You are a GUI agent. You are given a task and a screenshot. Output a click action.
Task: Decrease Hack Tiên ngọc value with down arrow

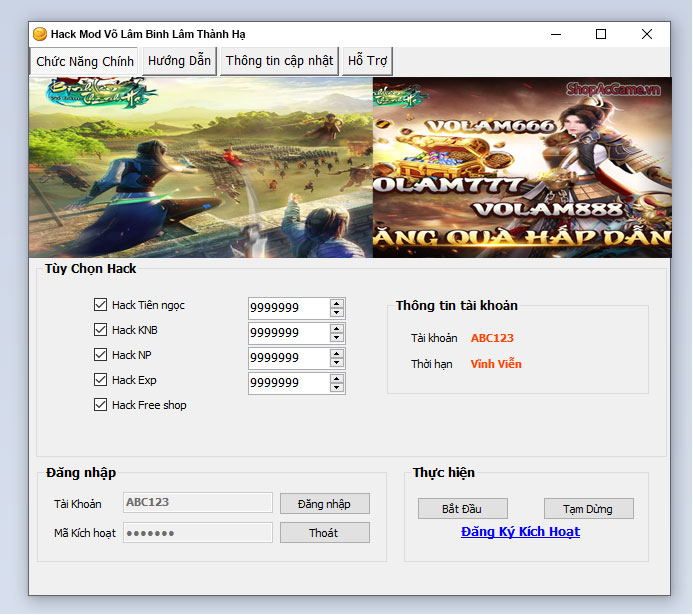pos(337,314)
